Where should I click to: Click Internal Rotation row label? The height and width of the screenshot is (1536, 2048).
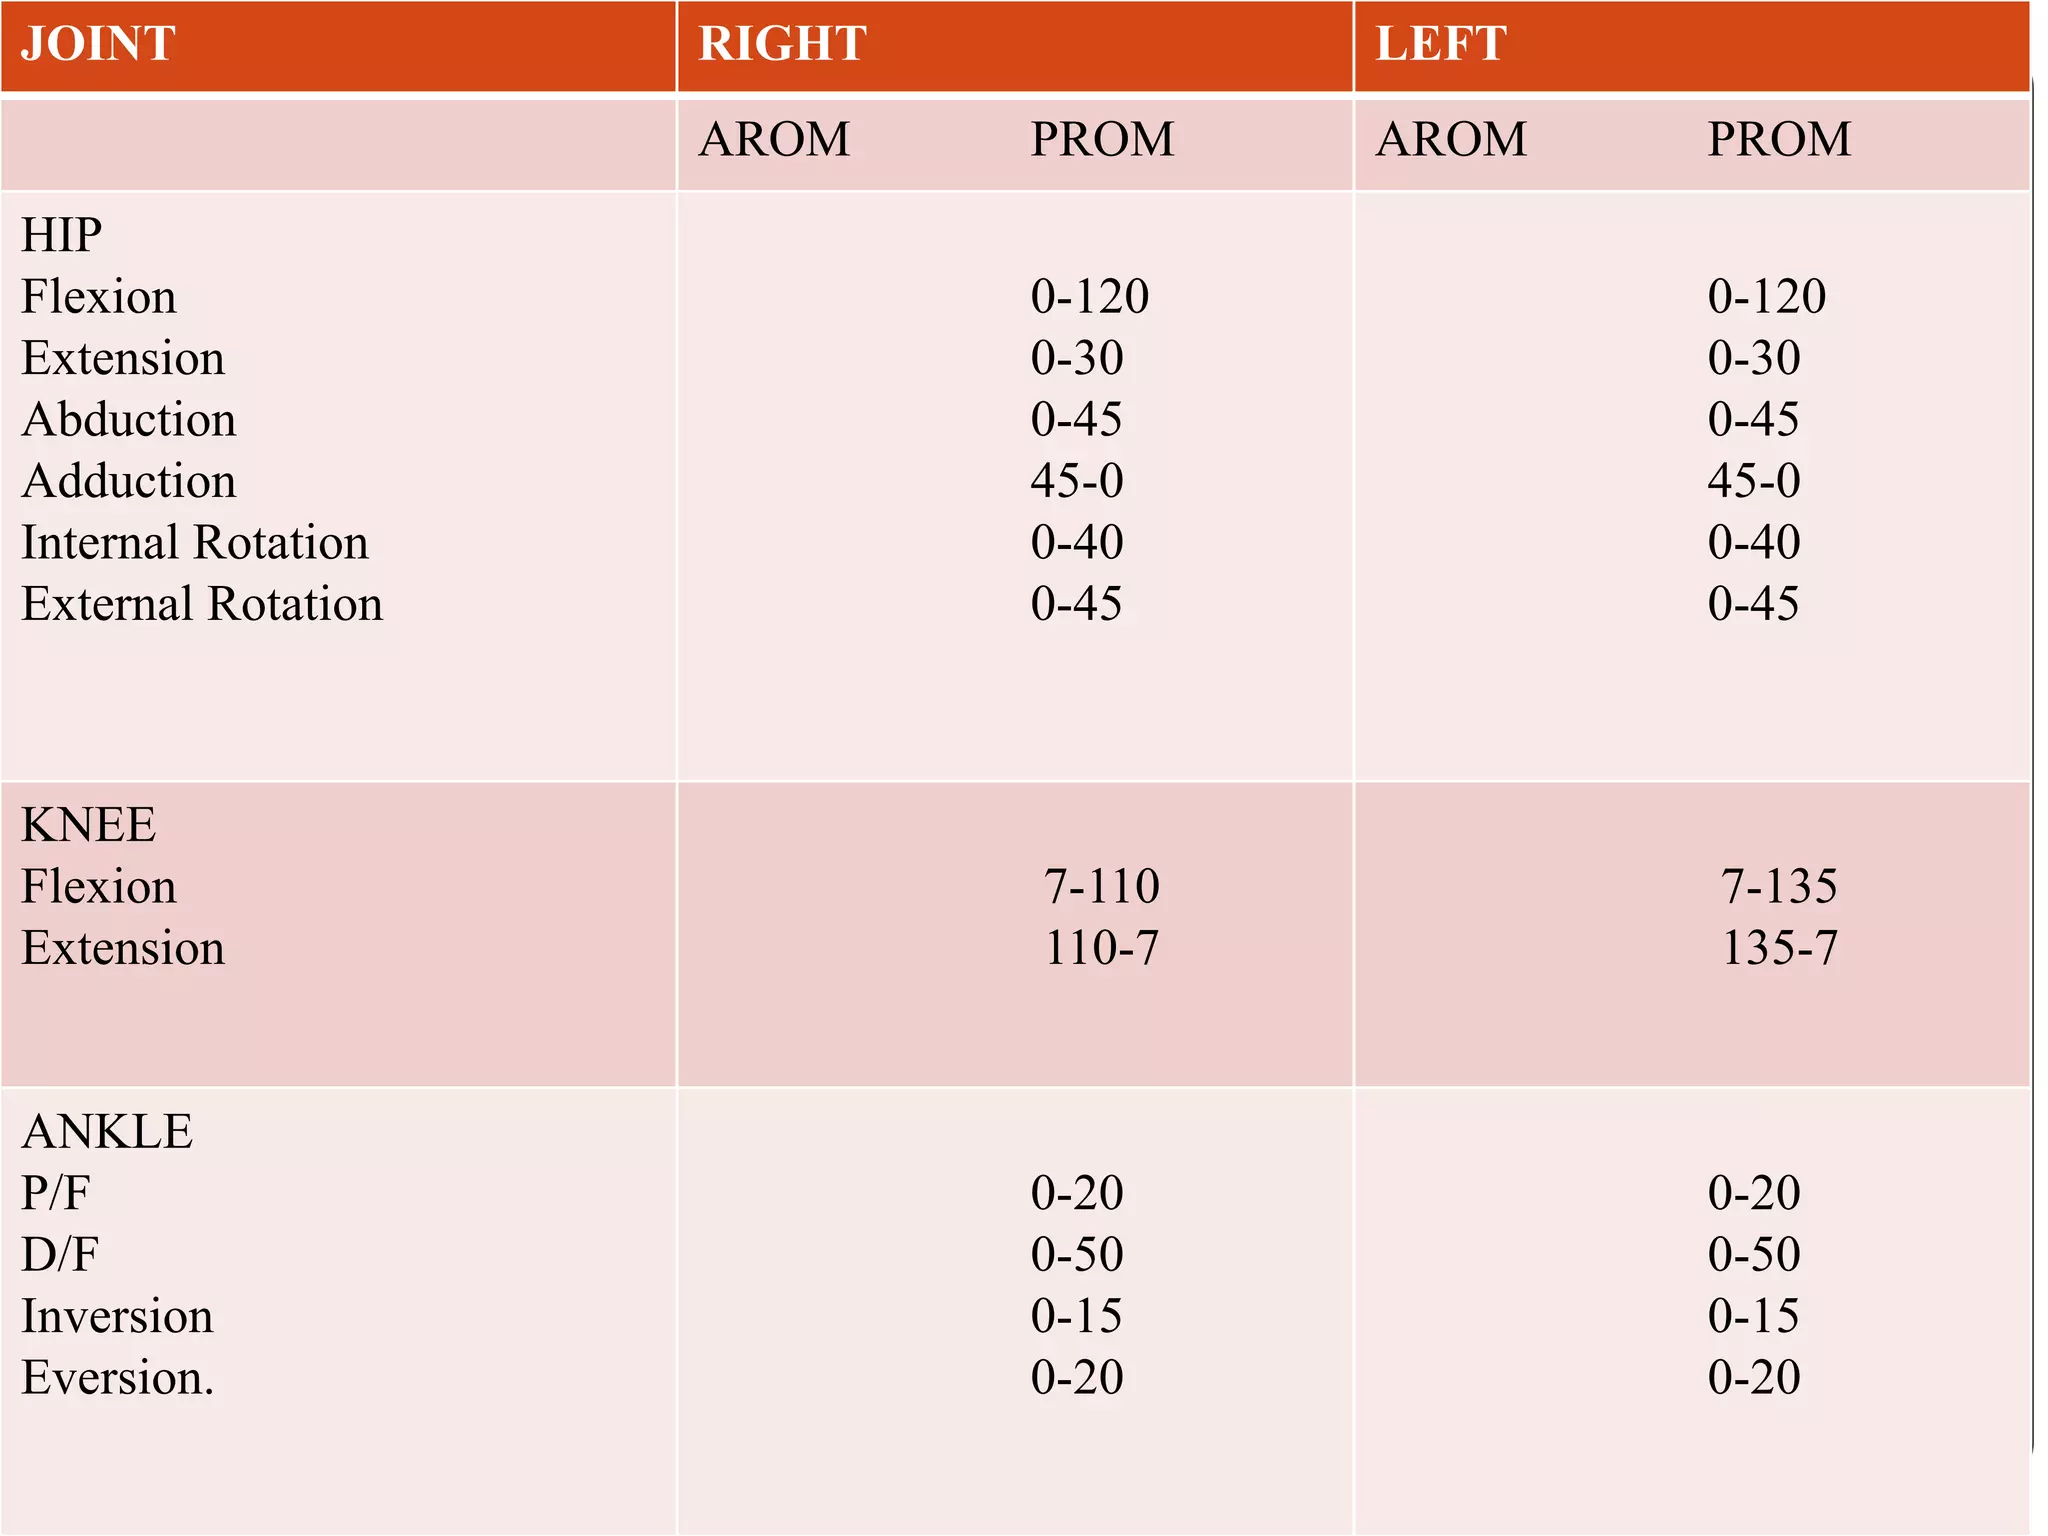[195, 542]
